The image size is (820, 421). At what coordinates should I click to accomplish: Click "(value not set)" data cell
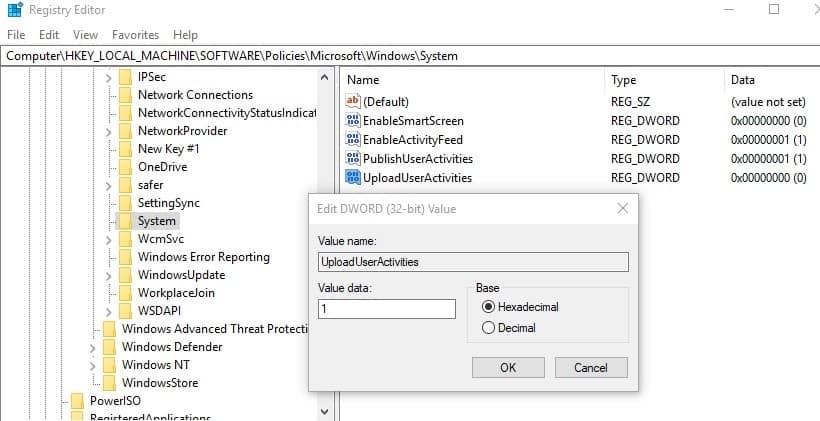click(x=768, y=102)
